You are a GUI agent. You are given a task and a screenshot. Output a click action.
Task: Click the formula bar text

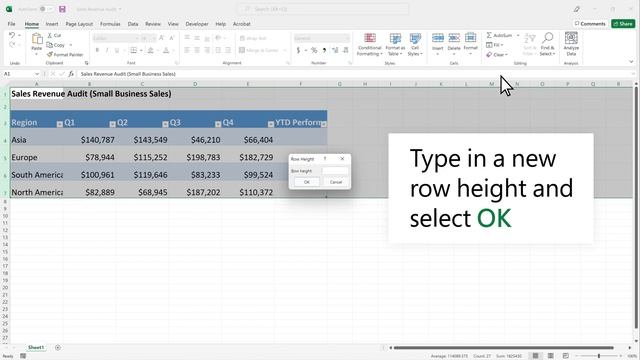coord(128,74)
